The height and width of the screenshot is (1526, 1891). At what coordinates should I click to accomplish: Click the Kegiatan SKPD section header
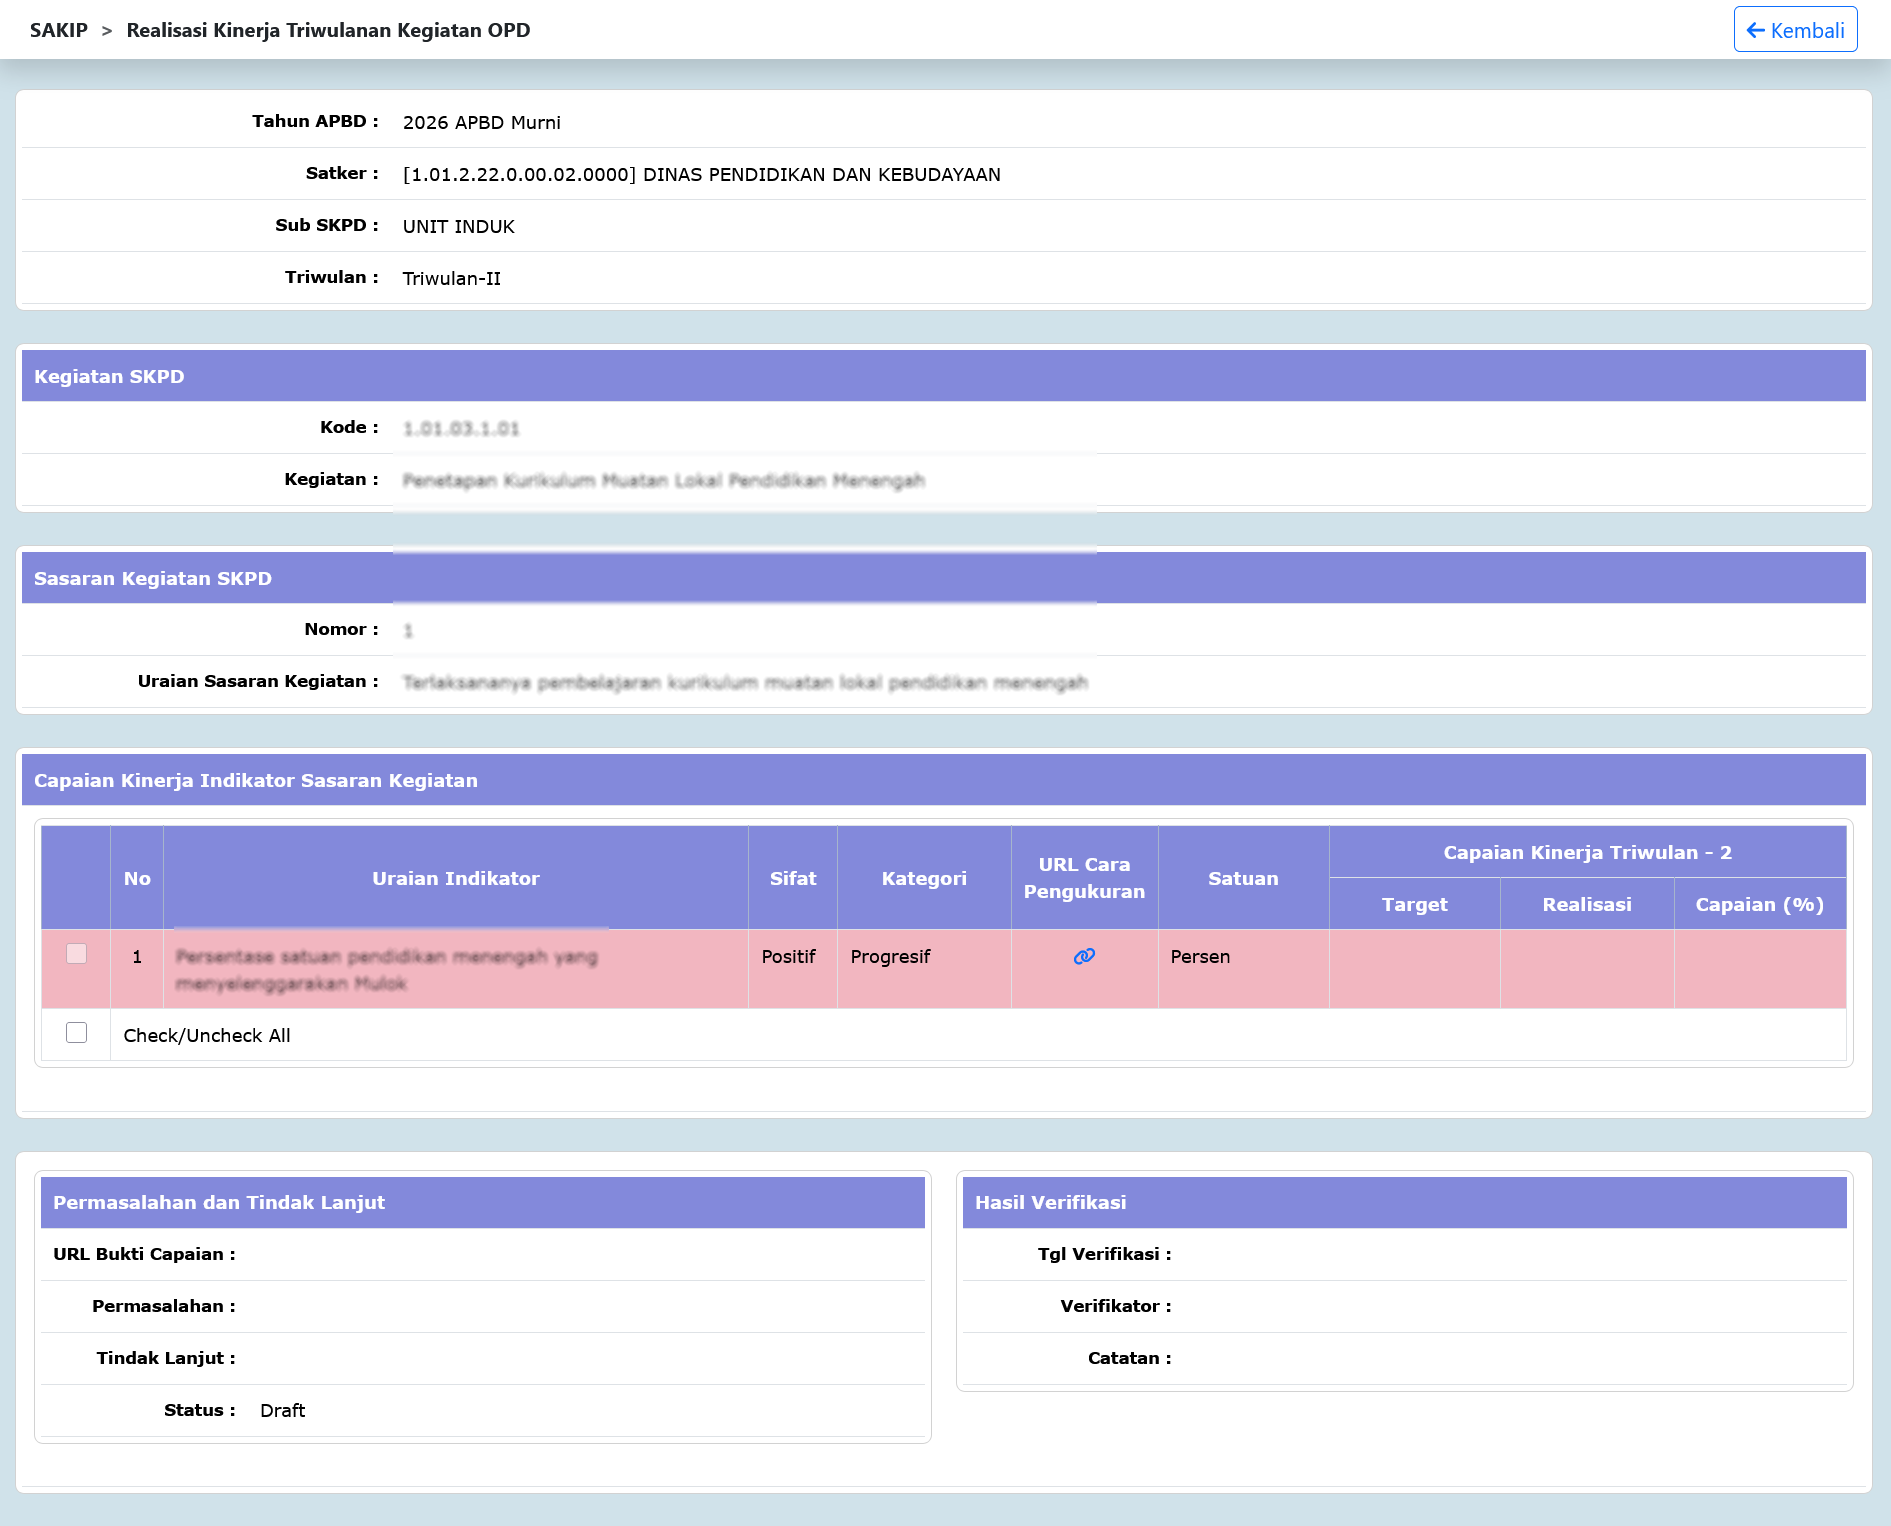tap(944, 376)
